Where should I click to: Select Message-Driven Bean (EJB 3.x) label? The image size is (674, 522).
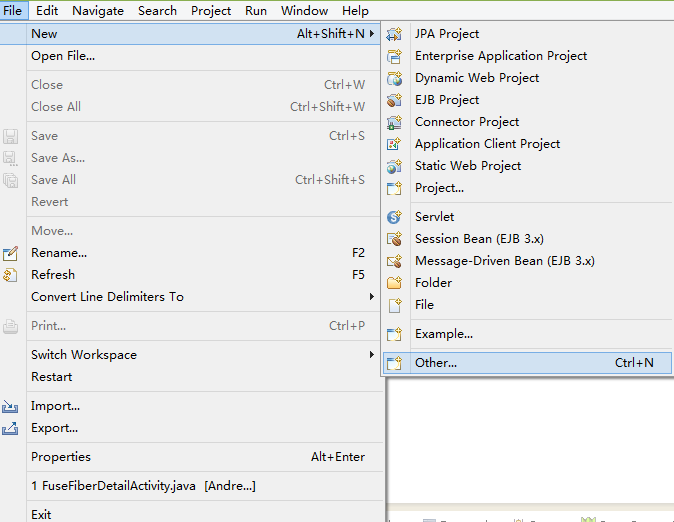click(x=505, y=261)
